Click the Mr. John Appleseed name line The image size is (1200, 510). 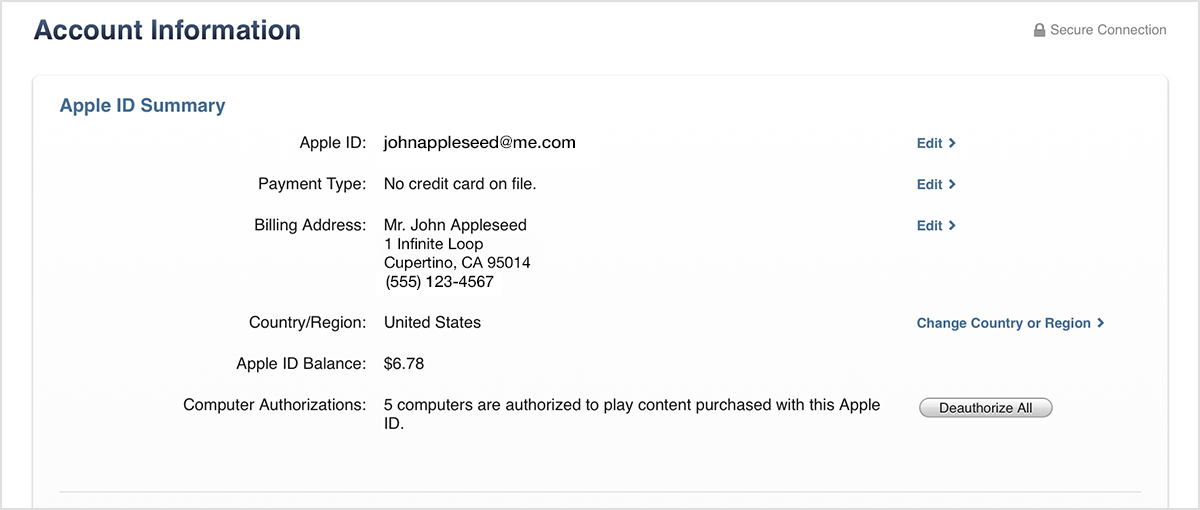click(455, 225)
